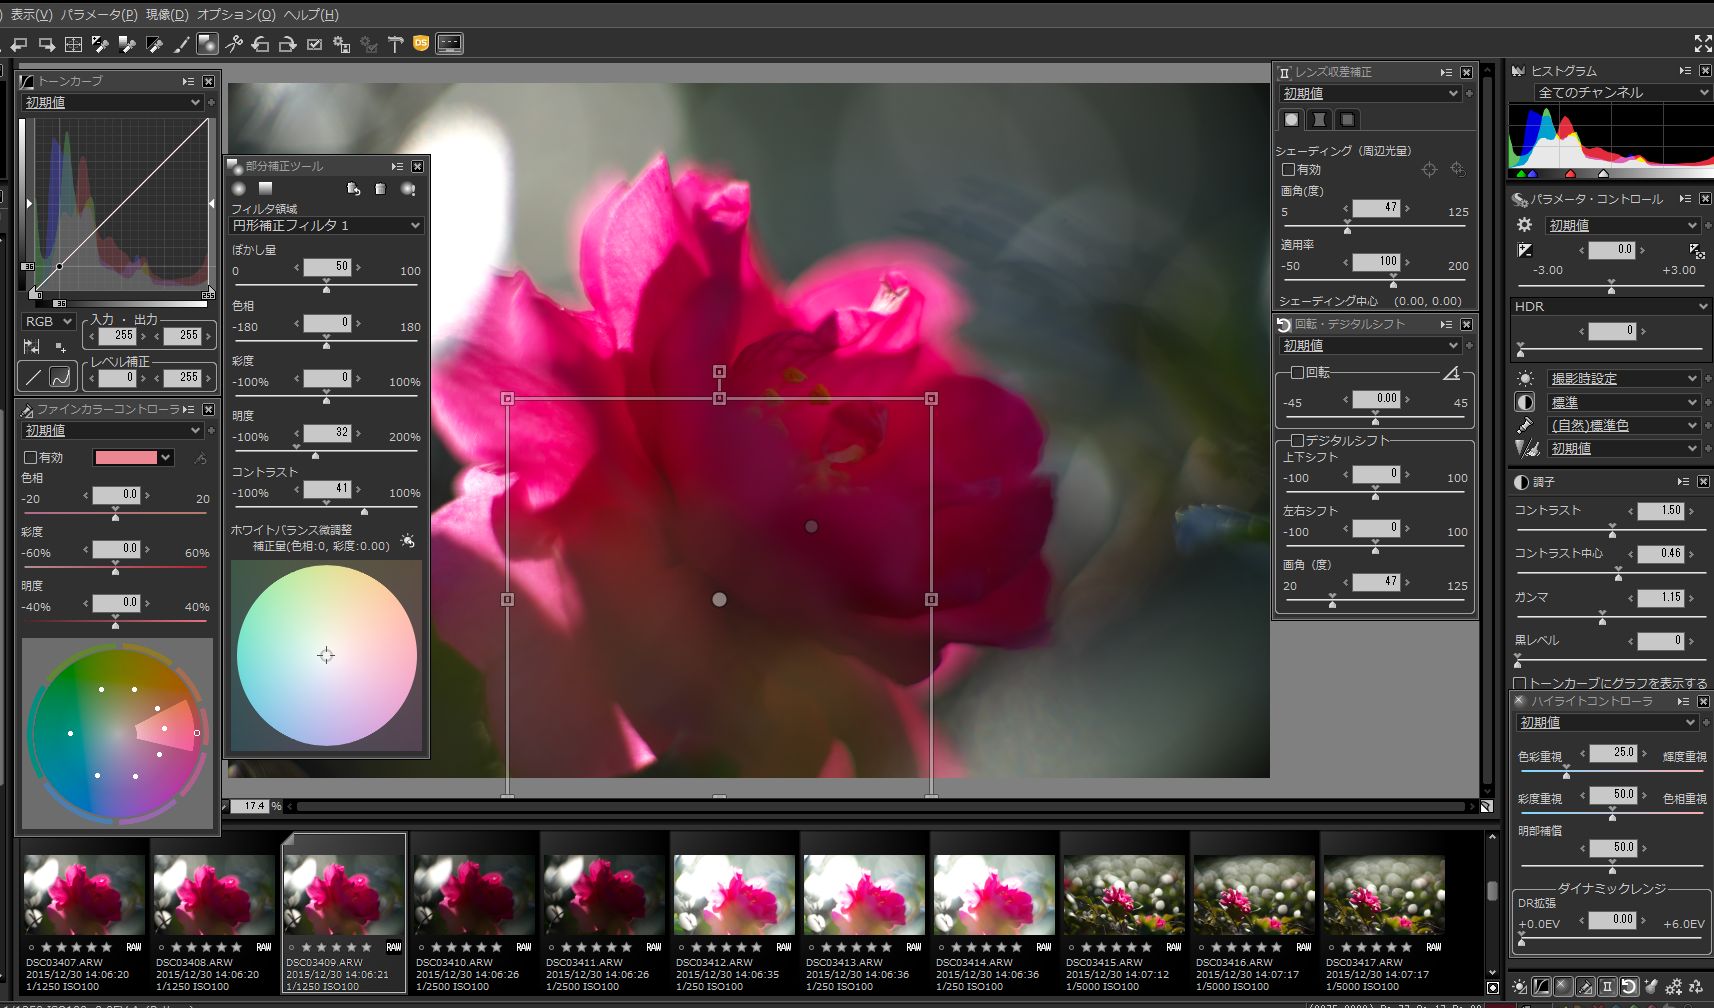Open the 部分補正ツール panel options menu

point(397,166)
